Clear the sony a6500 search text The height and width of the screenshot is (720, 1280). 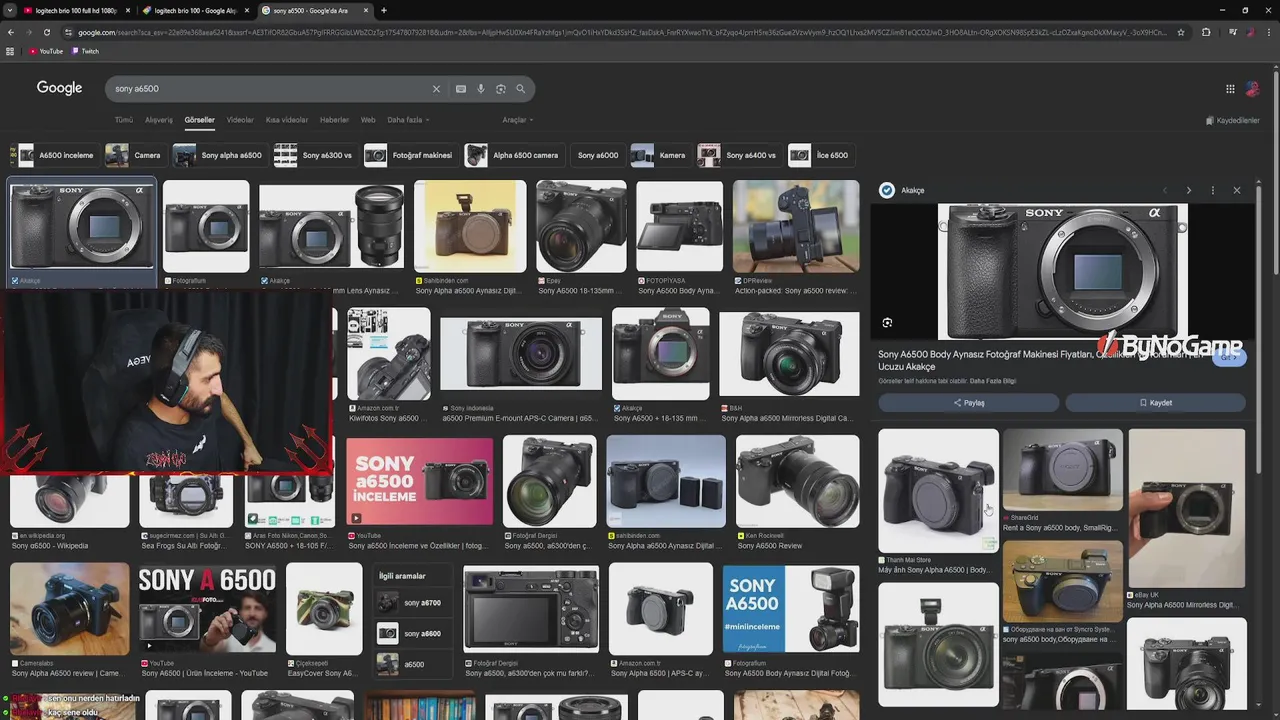(436, 89)
